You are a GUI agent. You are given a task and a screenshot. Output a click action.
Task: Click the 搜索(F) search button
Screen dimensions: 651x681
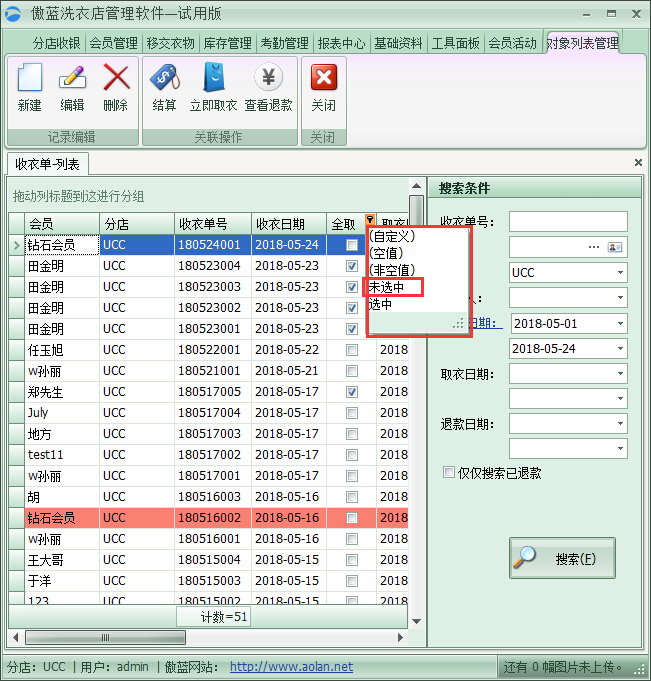(562, 558)
